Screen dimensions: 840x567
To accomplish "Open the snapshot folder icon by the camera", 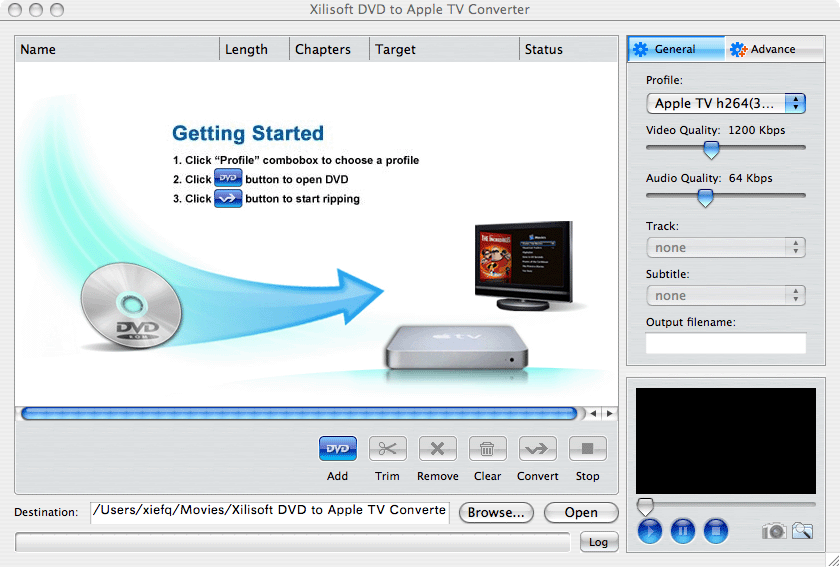I will (x=802, y=531).
